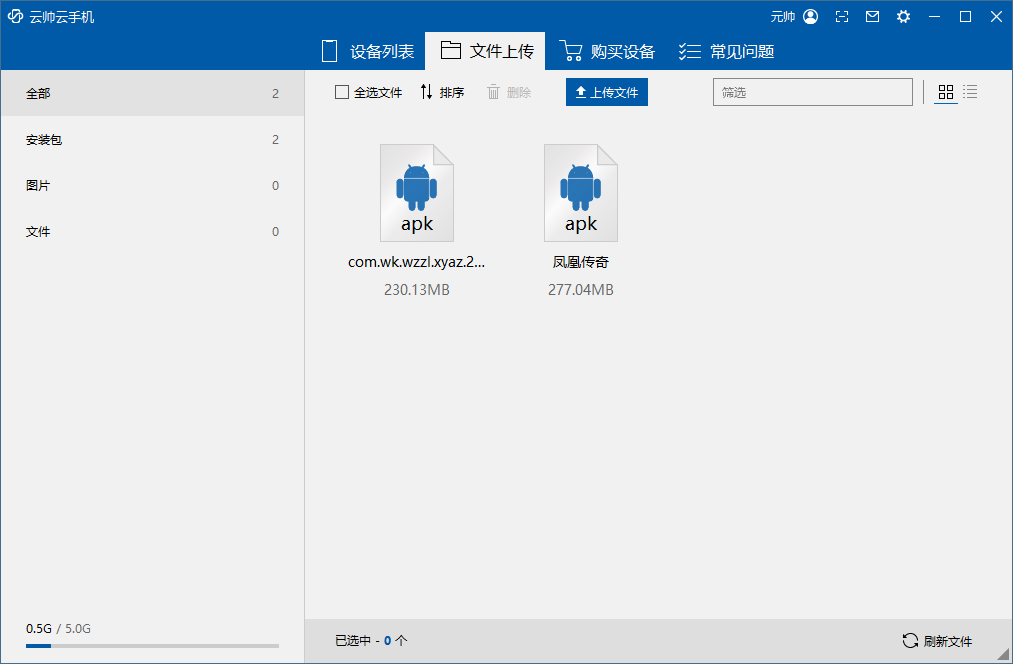Click the fullscreen toggle icon in title bar
The height and width of the screenshot is (664, 1013).
[842, 17]
